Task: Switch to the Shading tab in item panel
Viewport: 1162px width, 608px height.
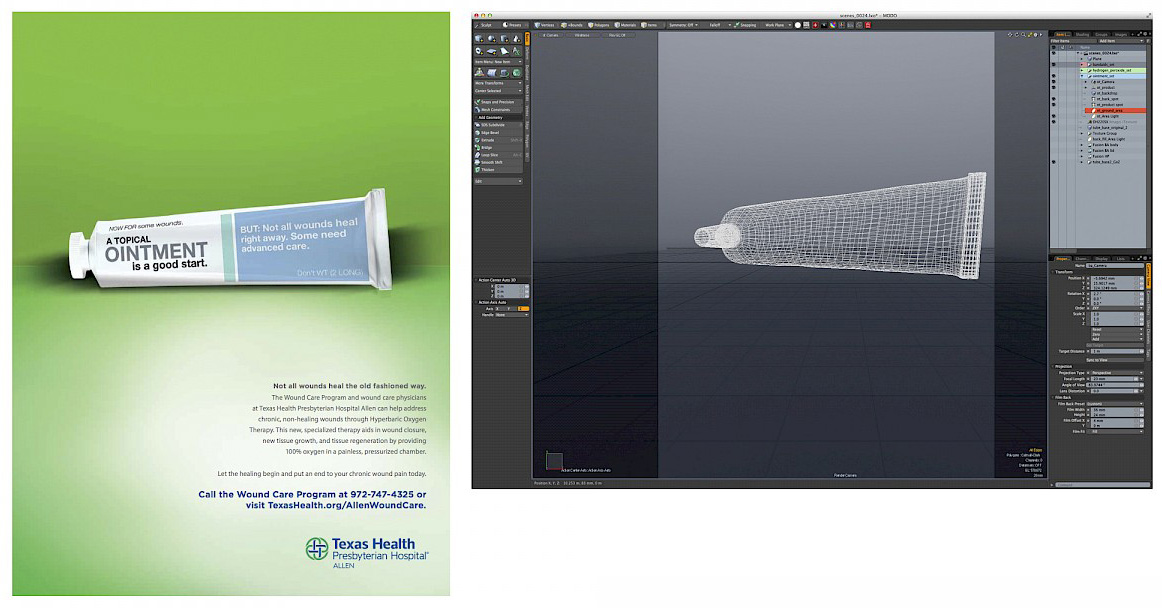Action: (1083, 34)
